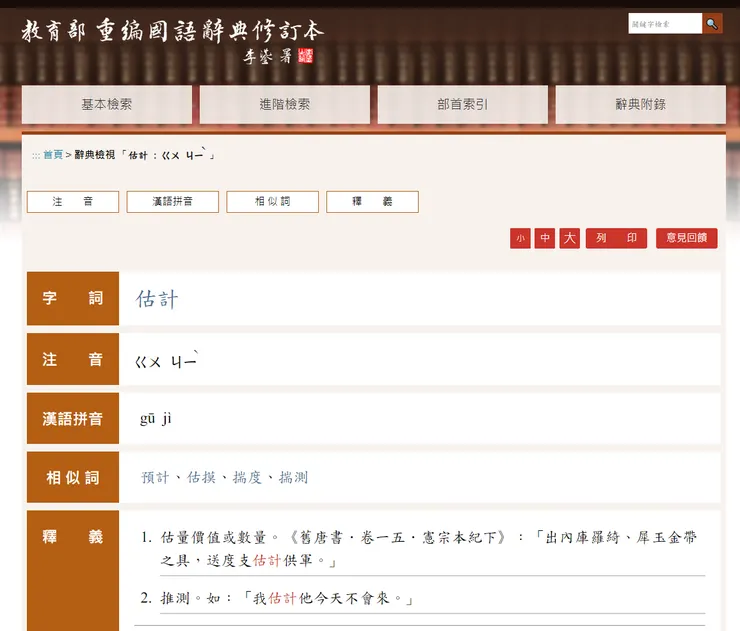
Task: Click the red seal stamp next to signature
Action: 306,56
